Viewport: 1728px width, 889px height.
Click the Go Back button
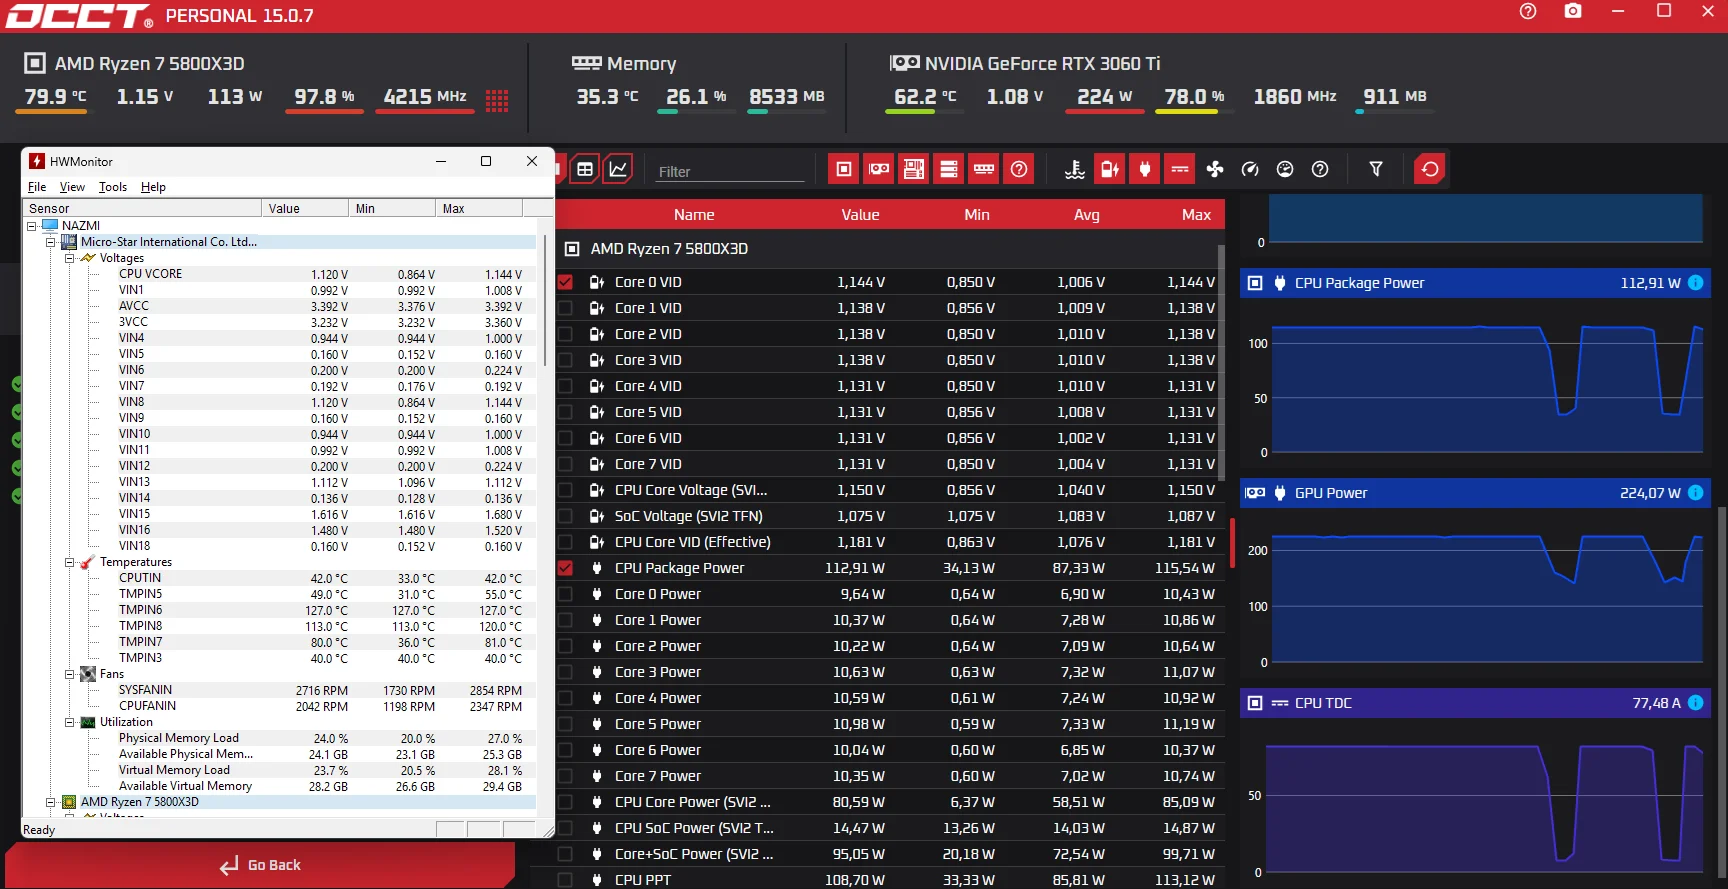tap(260, 865)
